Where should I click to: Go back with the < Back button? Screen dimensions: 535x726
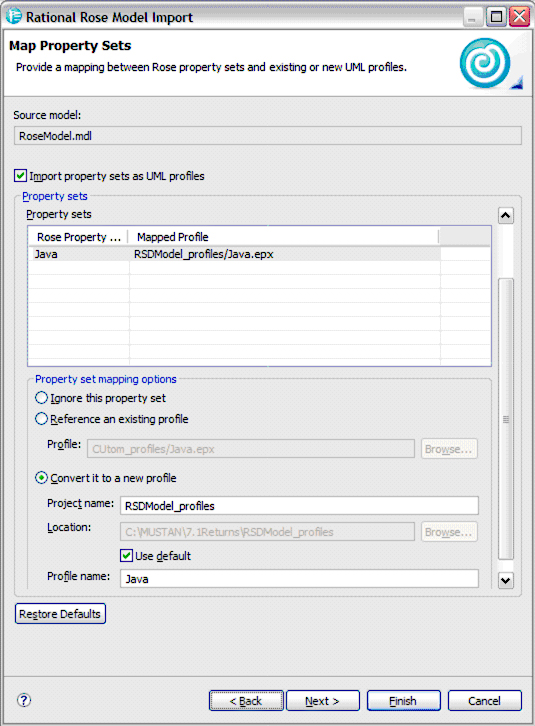pos(246,701)
